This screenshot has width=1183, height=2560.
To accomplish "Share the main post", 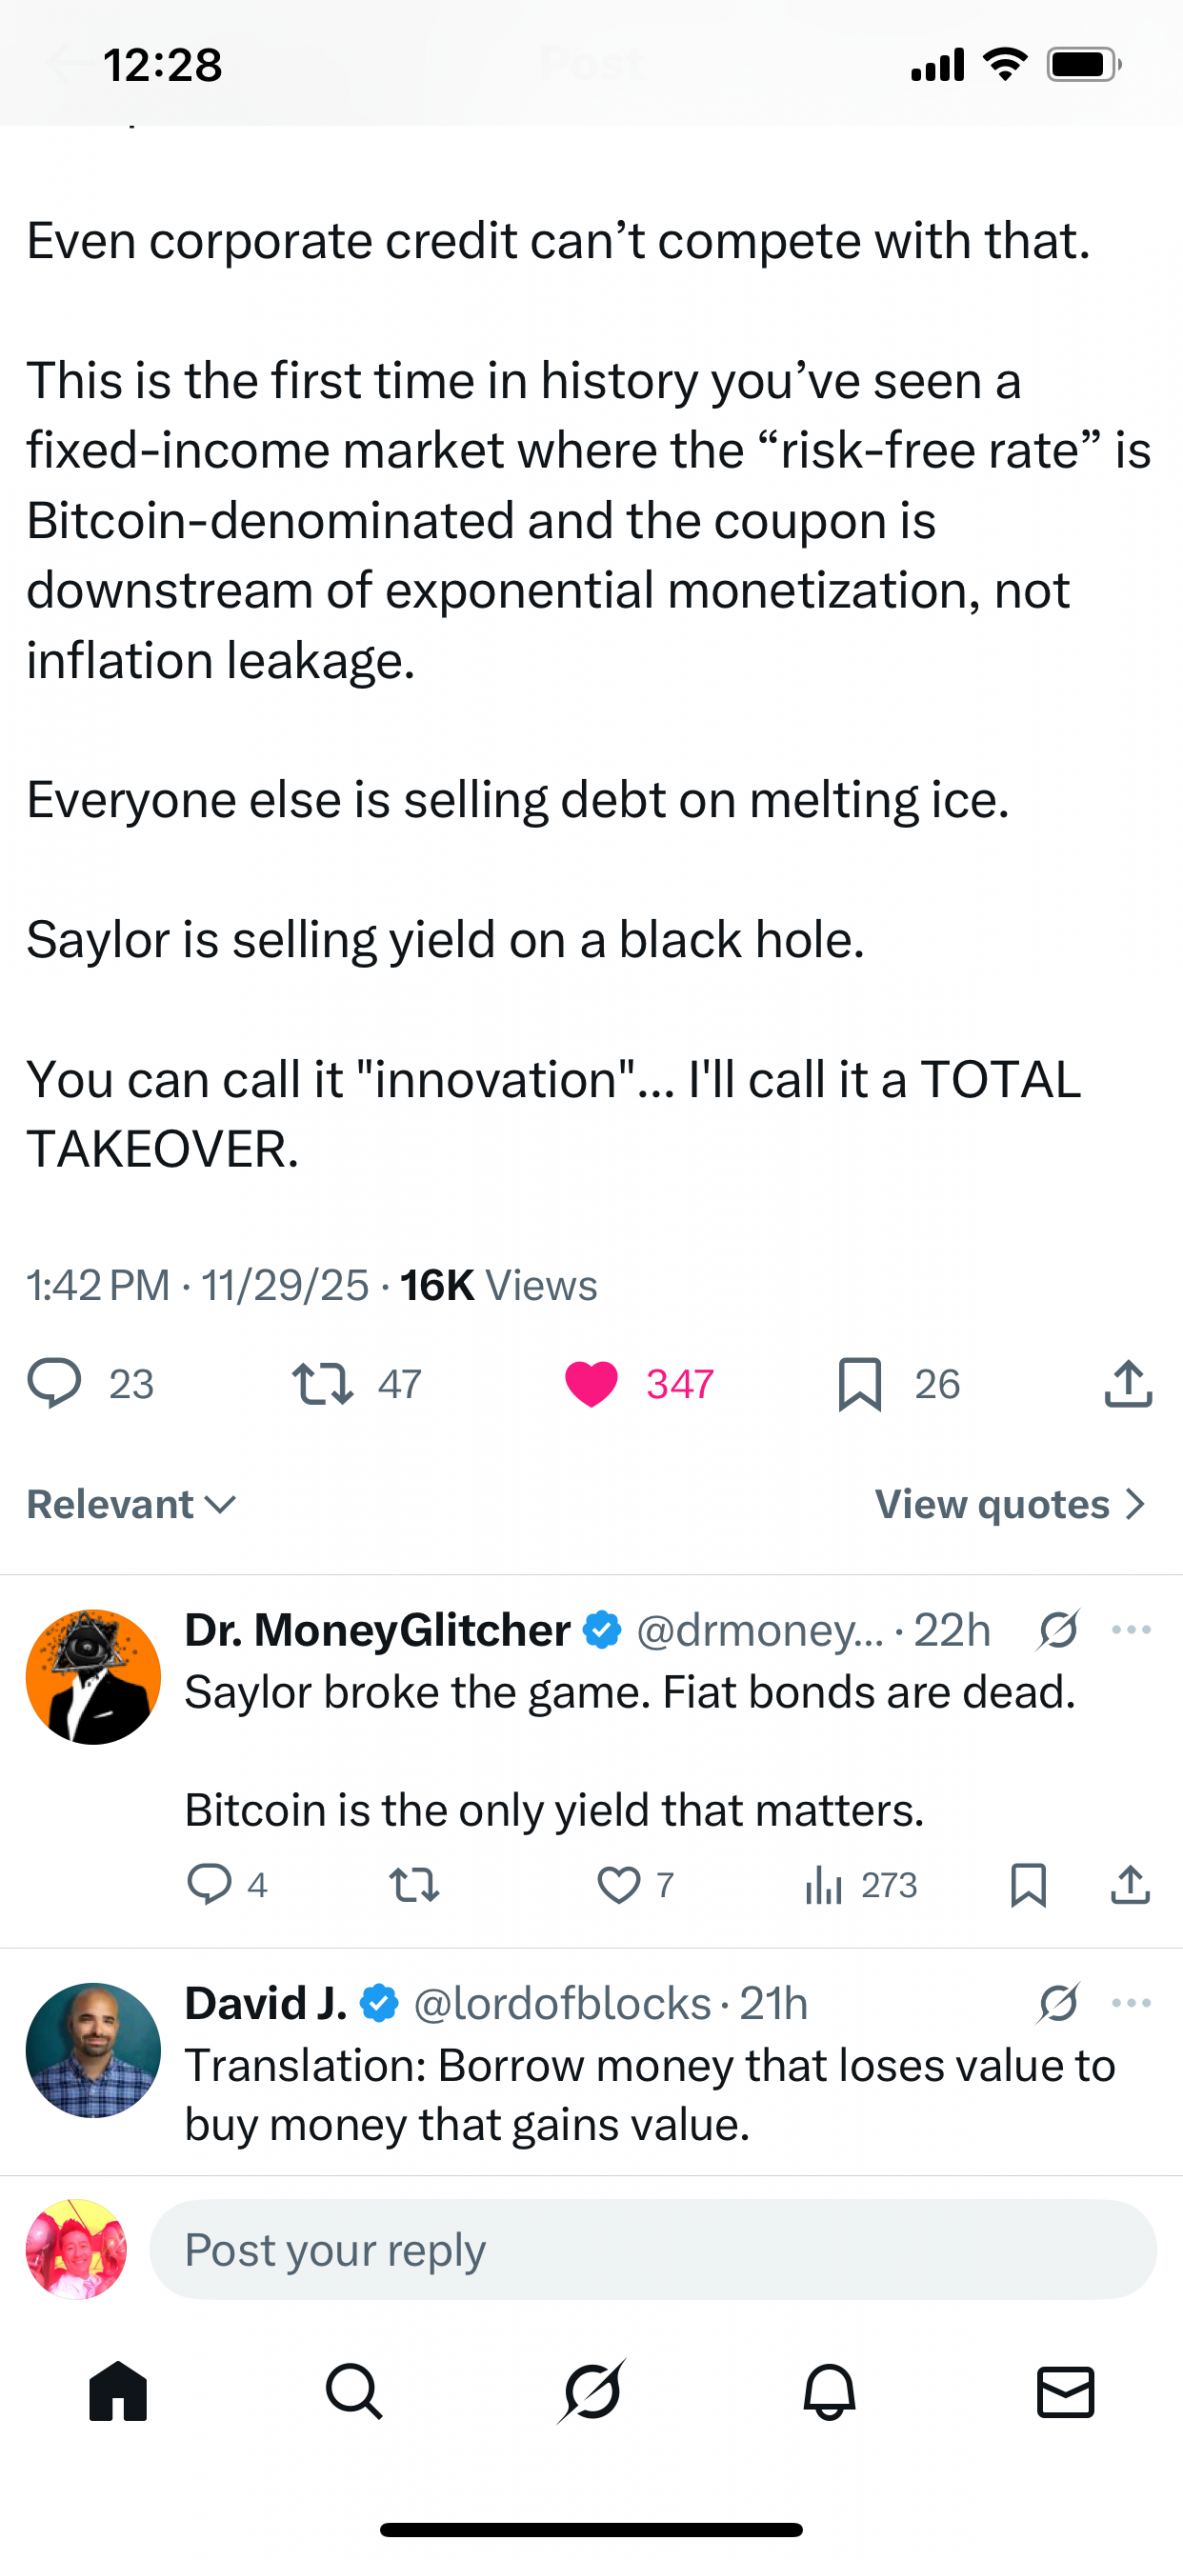I will click(x=1128, y=1383).
